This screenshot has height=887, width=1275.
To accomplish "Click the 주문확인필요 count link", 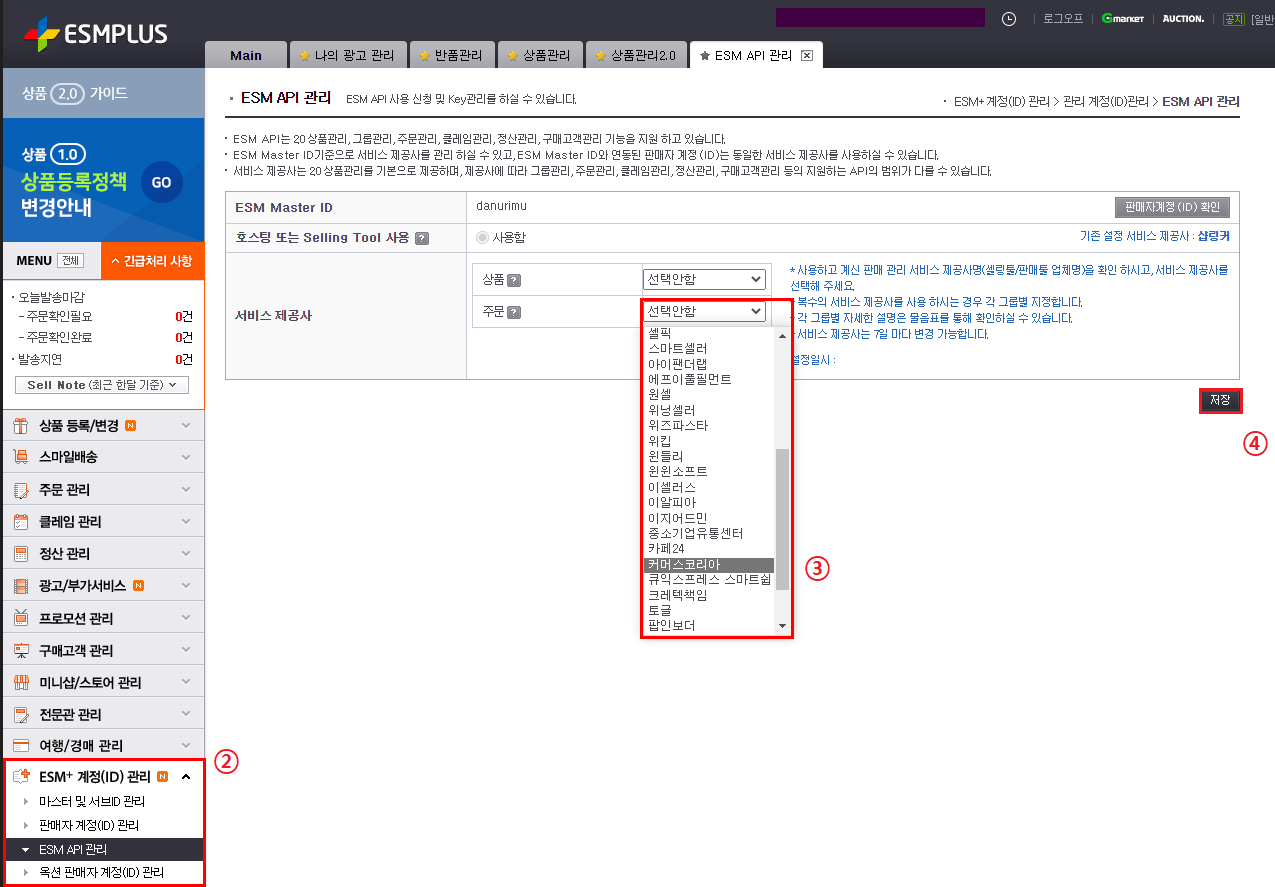I will (183, 316).
